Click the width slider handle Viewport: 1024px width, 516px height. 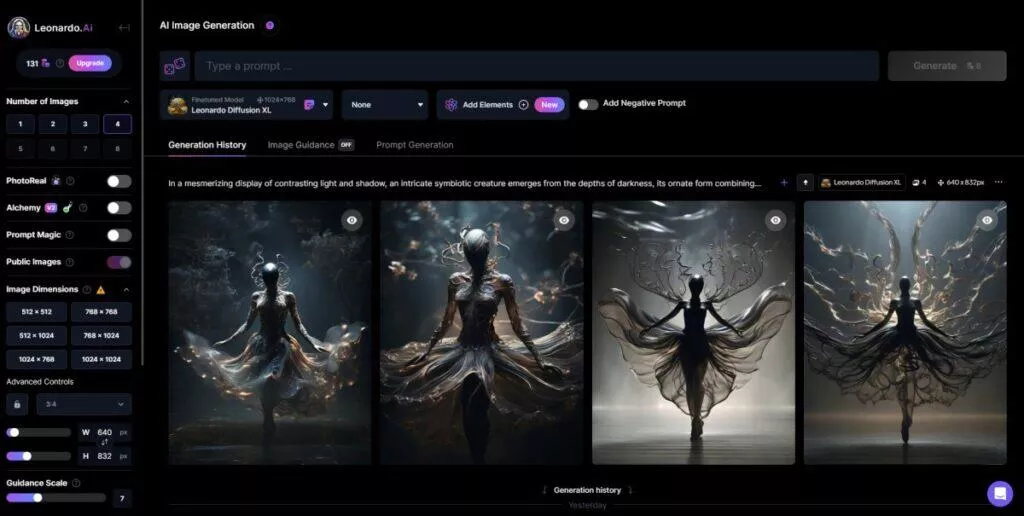14,432
